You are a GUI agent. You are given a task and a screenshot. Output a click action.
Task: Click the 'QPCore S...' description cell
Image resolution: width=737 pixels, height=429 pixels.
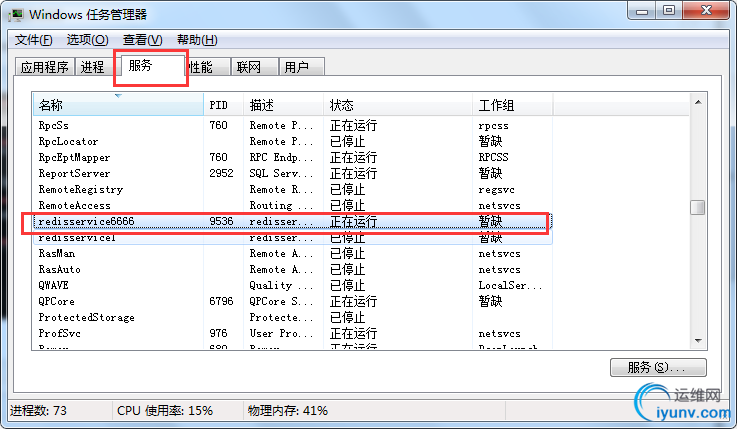(x=281, y=301)
